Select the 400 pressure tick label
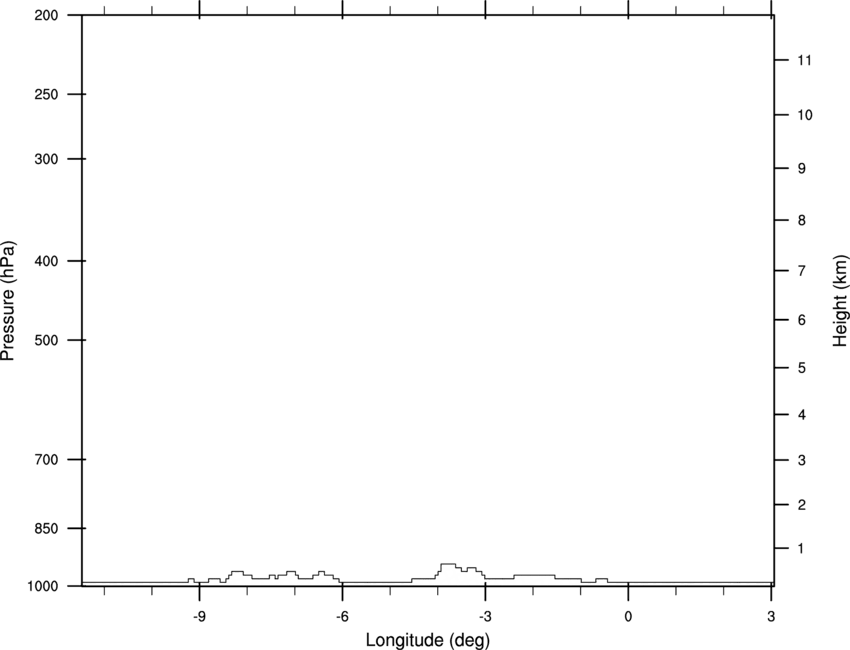 tap(46, 261)
